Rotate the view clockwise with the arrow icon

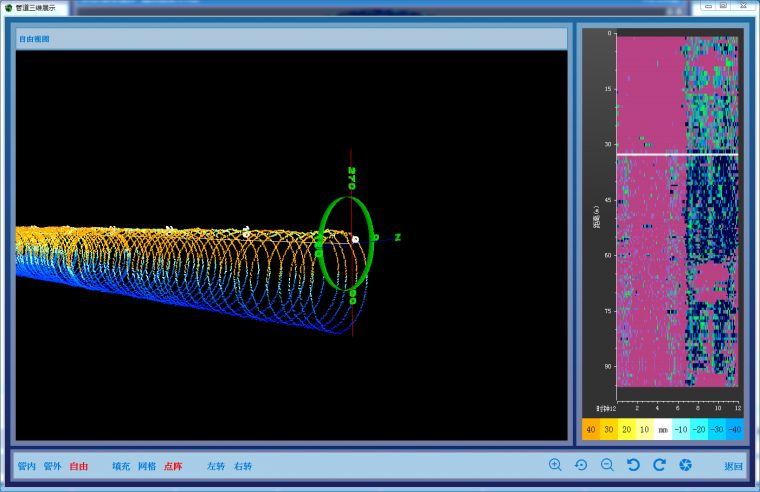coord(659,465)
